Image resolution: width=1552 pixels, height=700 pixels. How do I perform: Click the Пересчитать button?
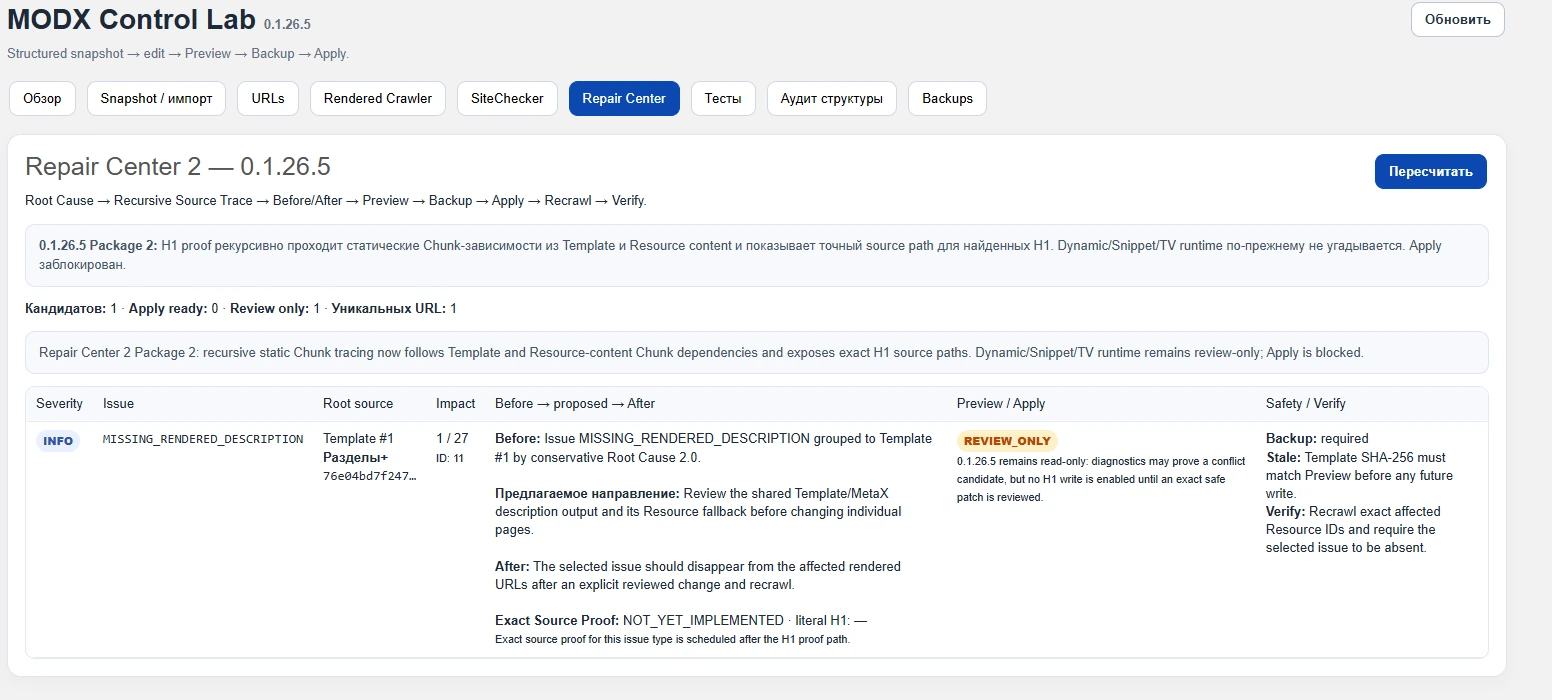click(x=1431, y=171)
